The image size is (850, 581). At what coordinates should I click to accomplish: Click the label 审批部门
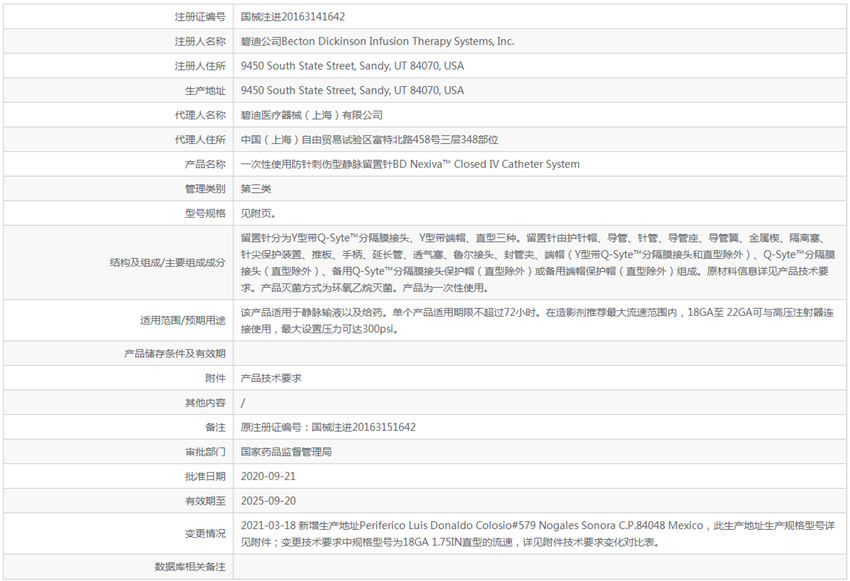pyautogui.click(x=205, y=452)
